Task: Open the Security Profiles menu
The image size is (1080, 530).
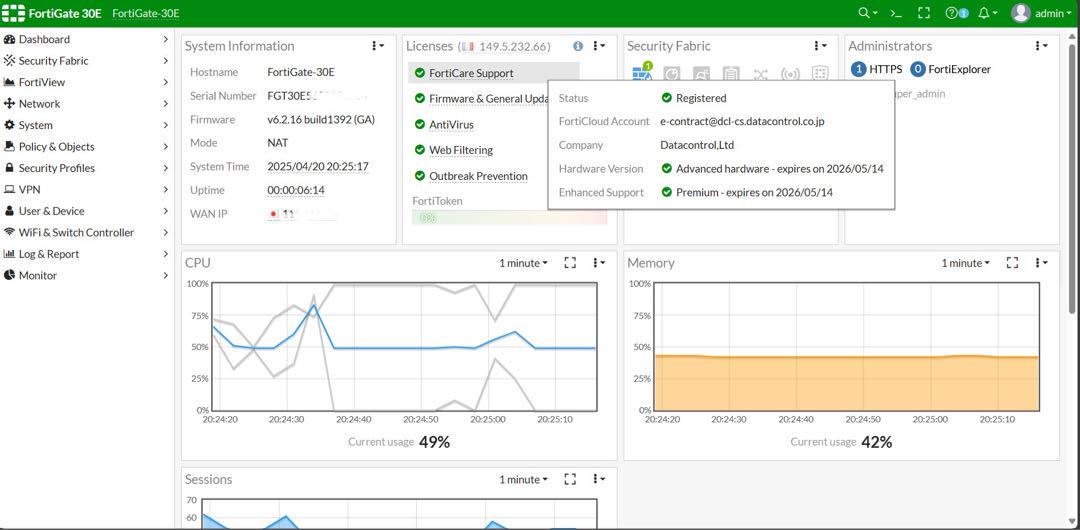Action: [x=86, y=167]
